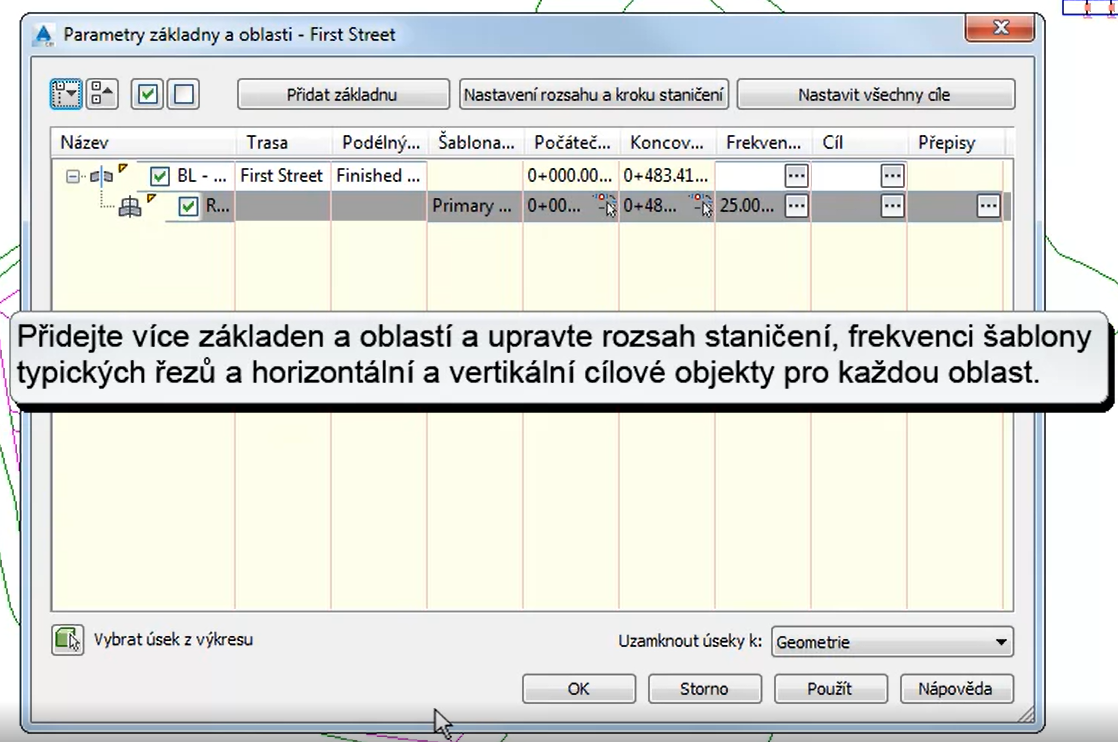Pick start station from drawing icon
This screenshot has height=742, width=1118.
click(606, 206)
